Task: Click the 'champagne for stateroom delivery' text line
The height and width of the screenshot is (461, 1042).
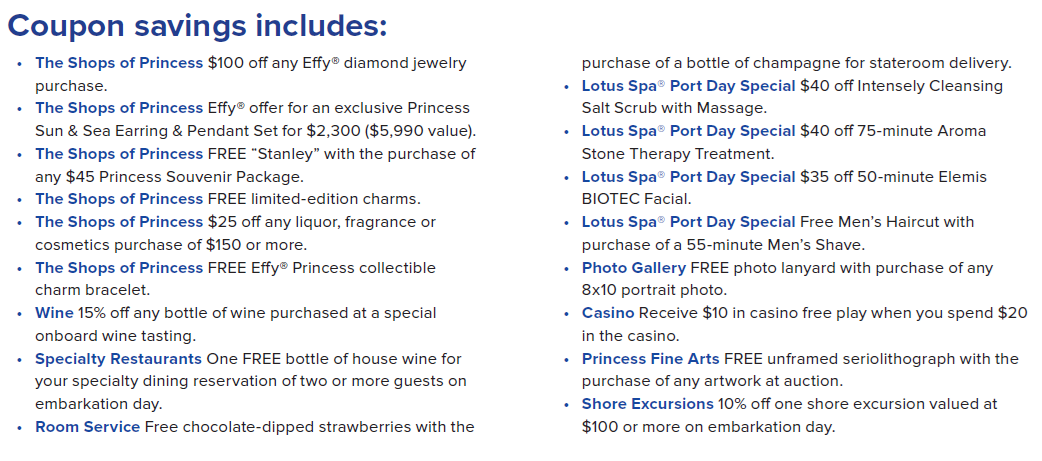Action: pos(796,63)
